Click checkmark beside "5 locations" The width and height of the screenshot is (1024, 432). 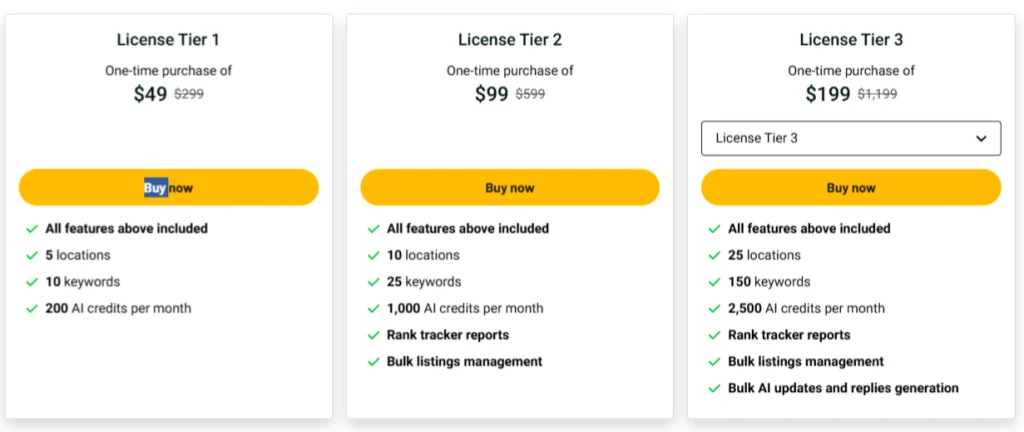click(32, 255)
